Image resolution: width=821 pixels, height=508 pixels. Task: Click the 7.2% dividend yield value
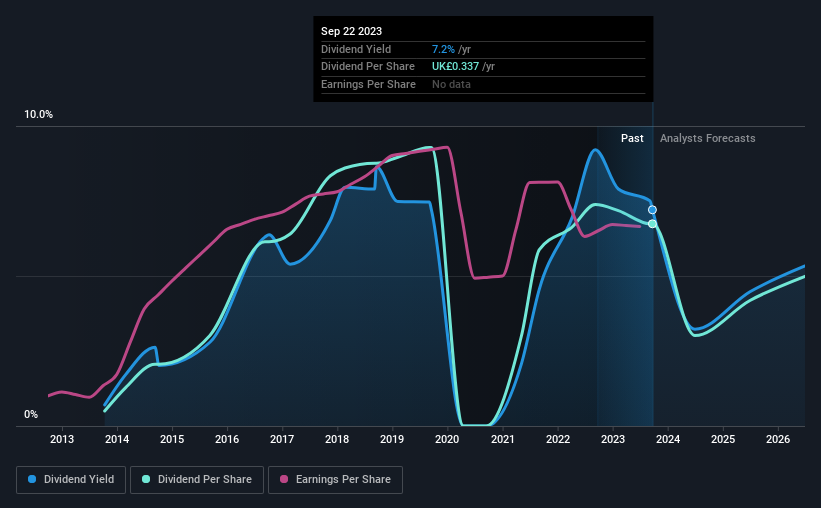coord(443,49)
